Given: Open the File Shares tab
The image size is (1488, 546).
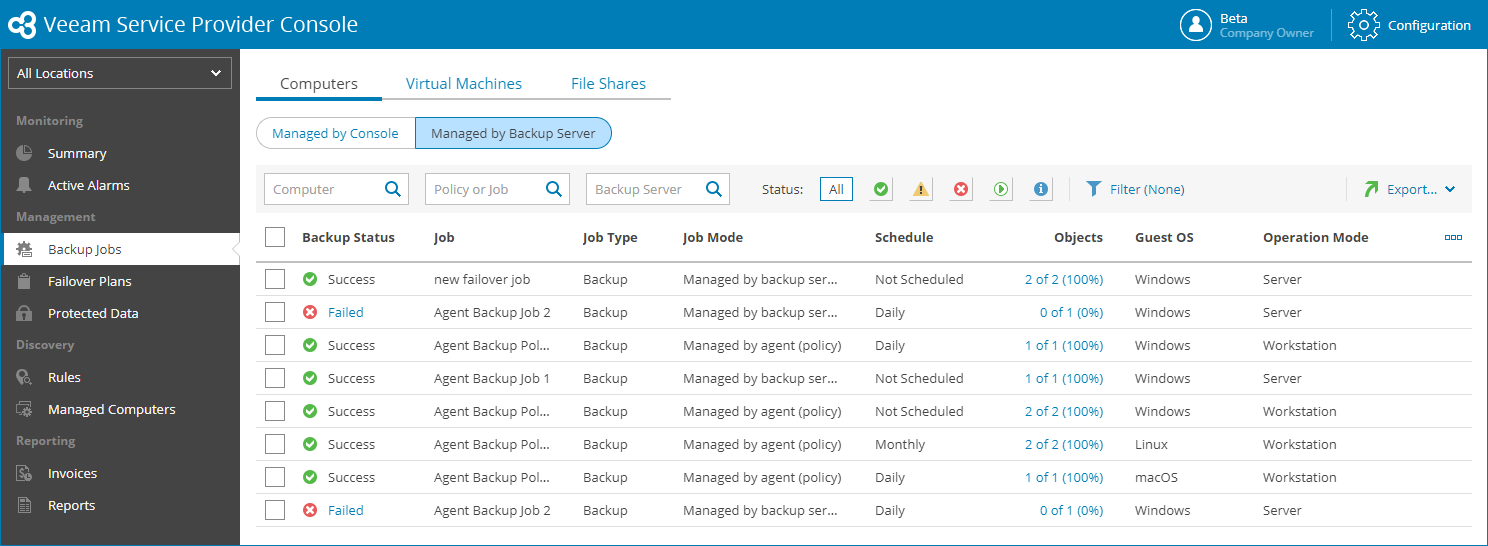Looking at the screenshot, I should point(608,84).
